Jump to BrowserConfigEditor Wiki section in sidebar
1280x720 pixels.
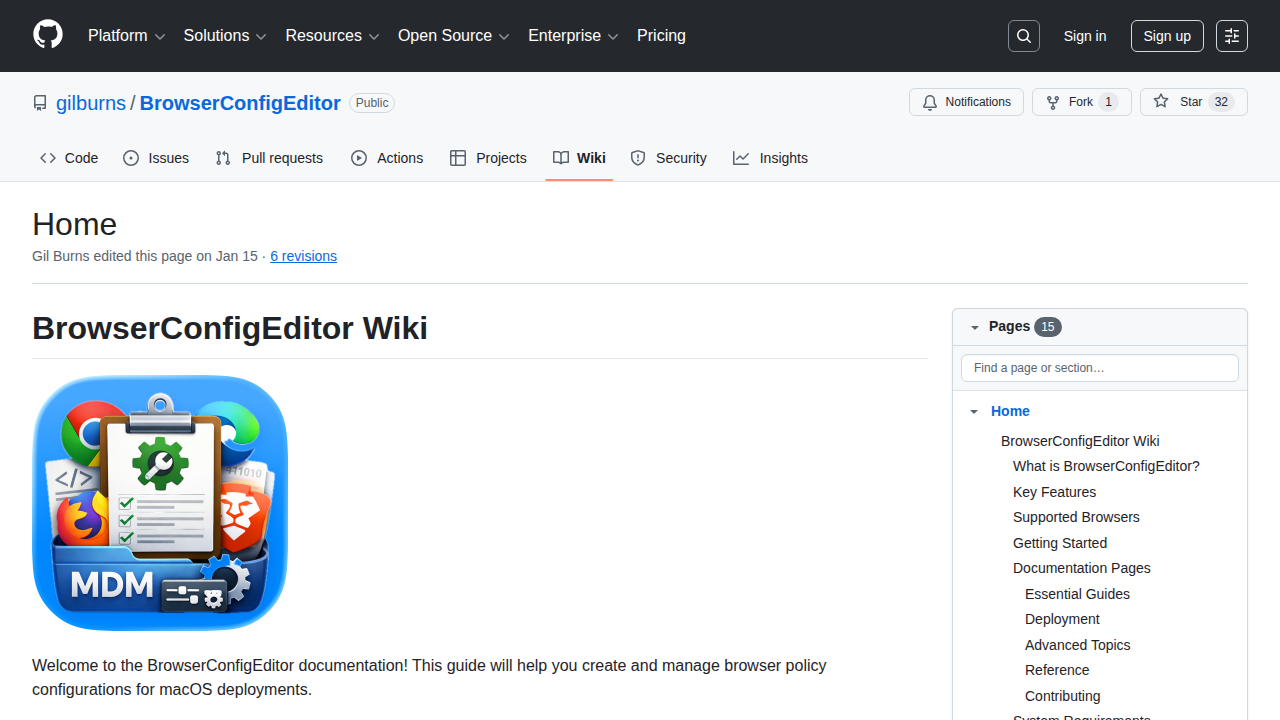(x=1080, y=441)
